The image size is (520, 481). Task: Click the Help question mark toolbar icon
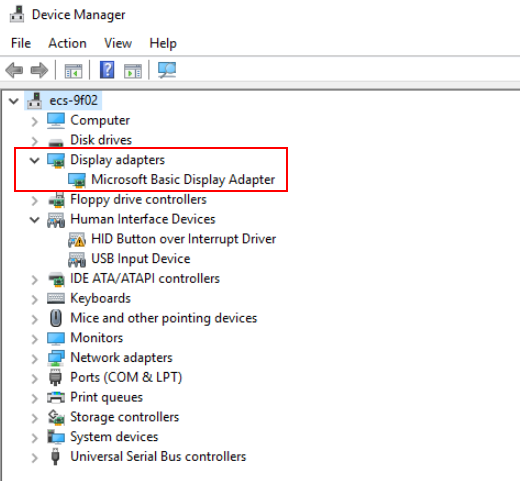coord(107,70)
